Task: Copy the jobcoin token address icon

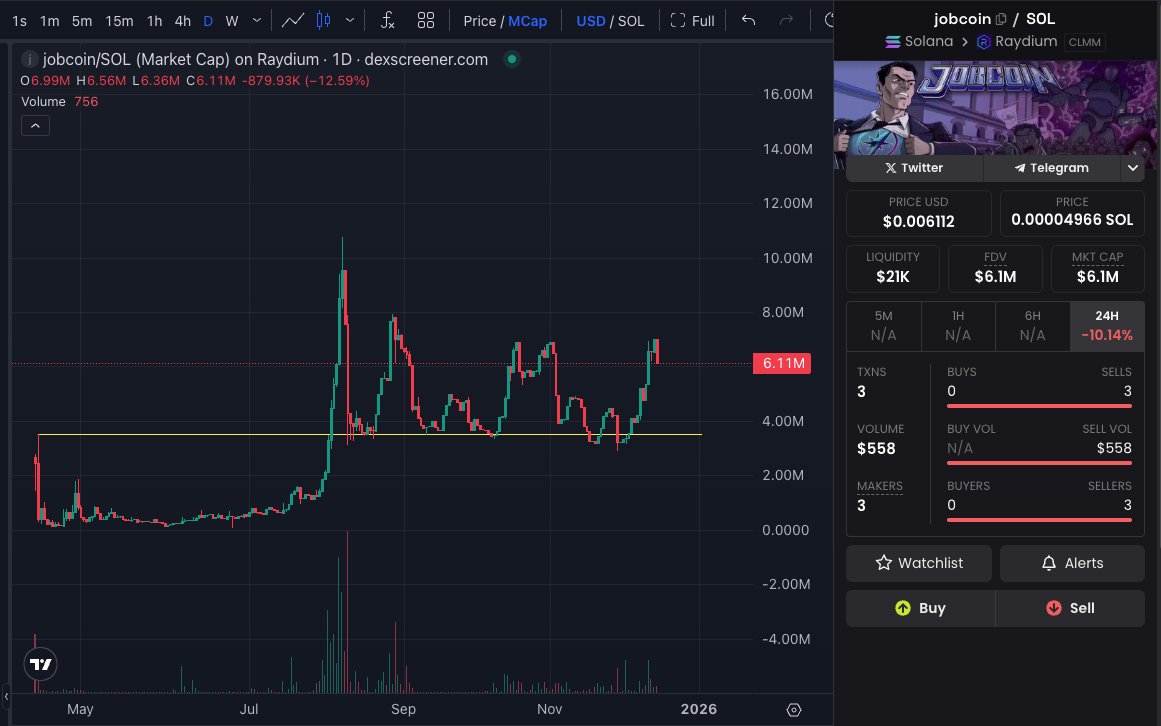Action: pos(1001,19)
